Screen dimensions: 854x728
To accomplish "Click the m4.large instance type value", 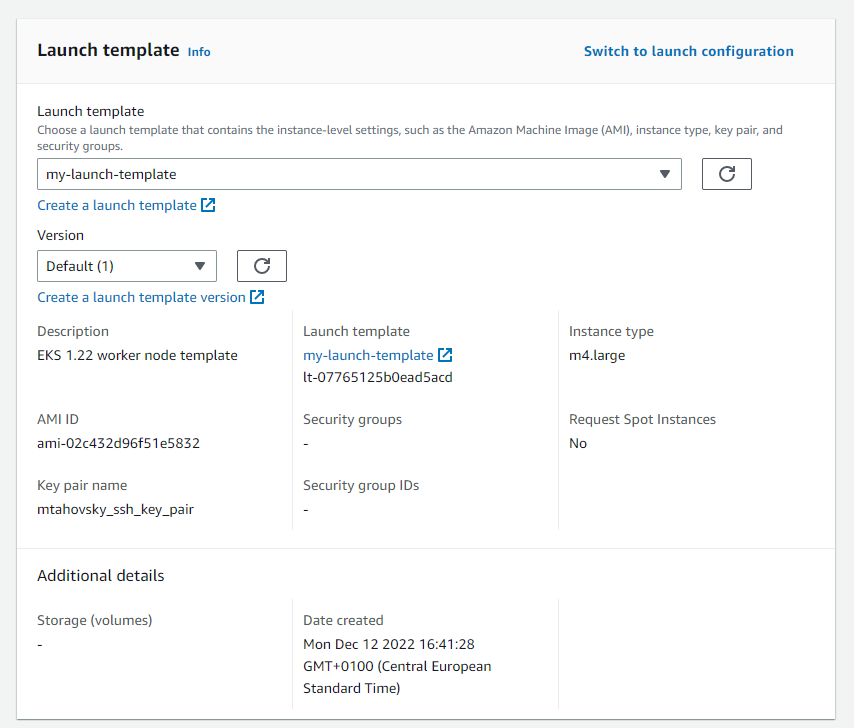I will [x=597, y=355].
